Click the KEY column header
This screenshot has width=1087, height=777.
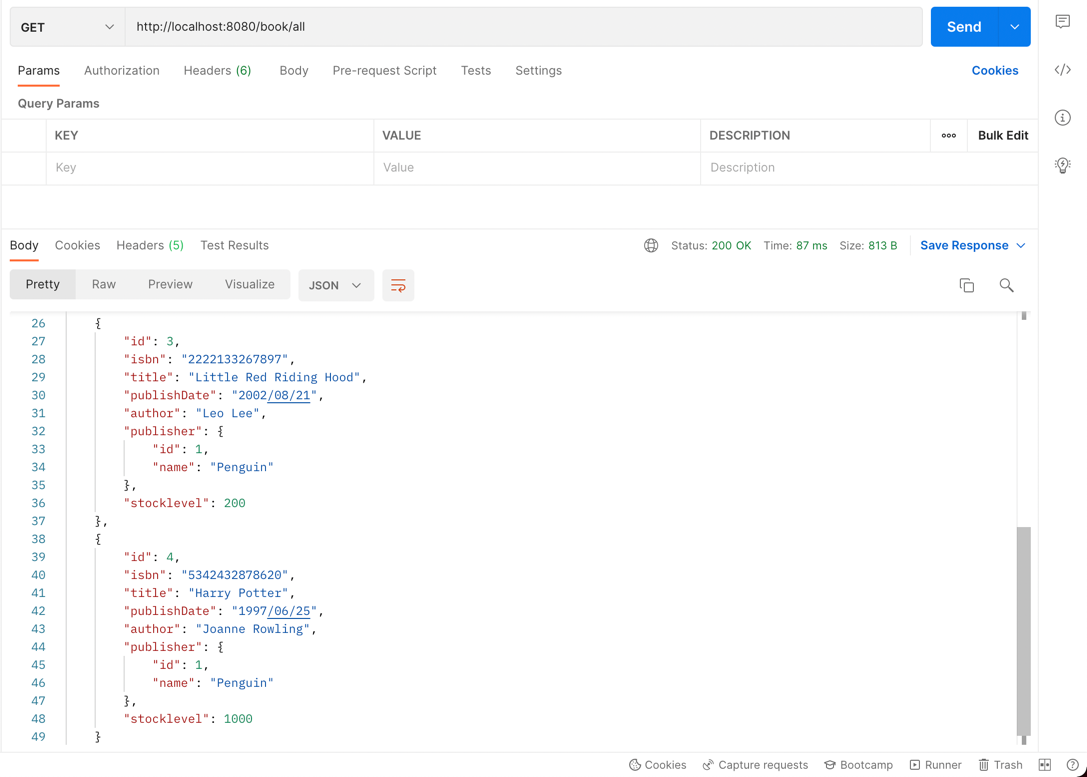(x=66, y=135)
